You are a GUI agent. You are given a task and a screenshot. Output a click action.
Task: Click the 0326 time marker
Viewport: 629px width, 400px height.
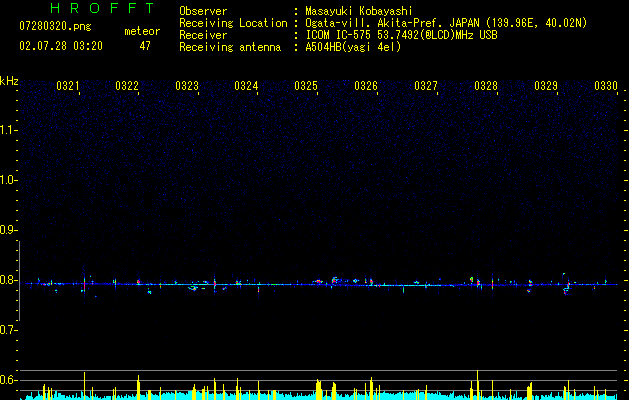coord(366,85)
